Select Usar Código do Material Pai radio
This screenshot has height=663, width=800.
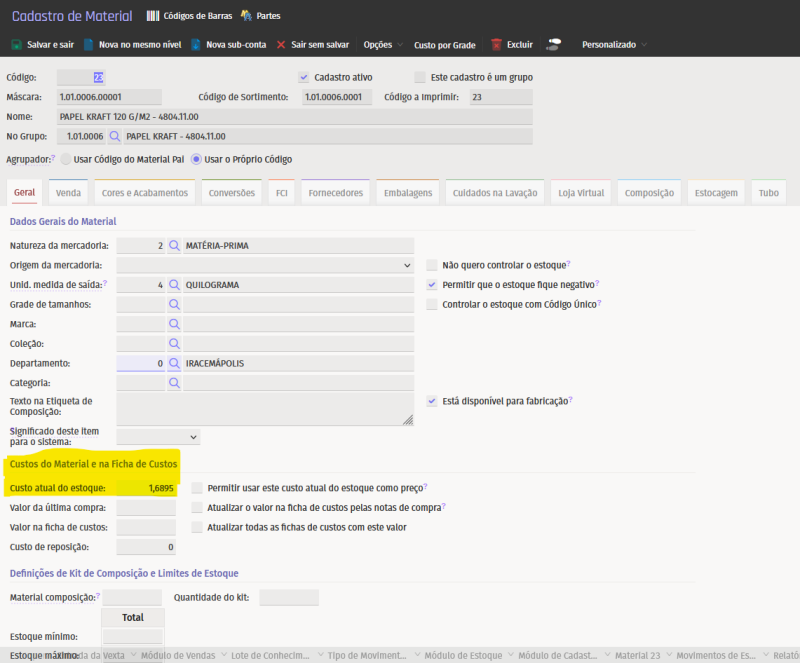pyautogui.click(x=66, y=159)
